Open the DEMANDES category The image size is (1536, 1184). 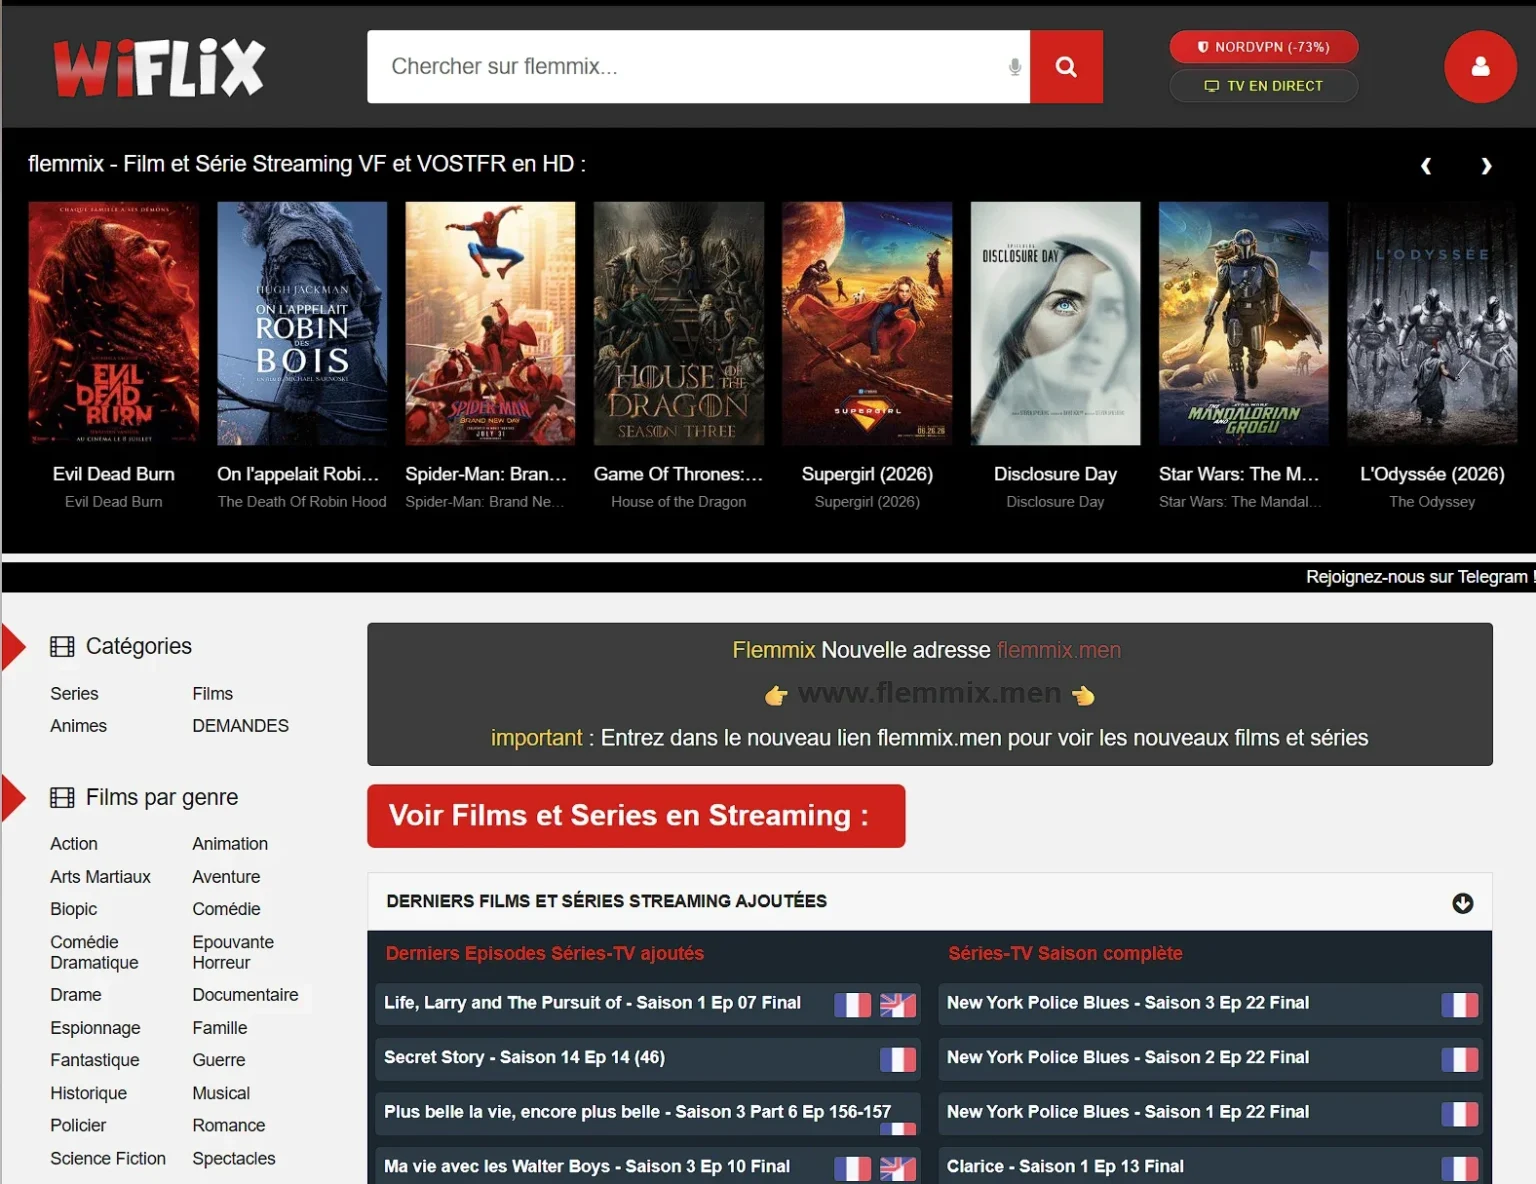click(240, 726)
